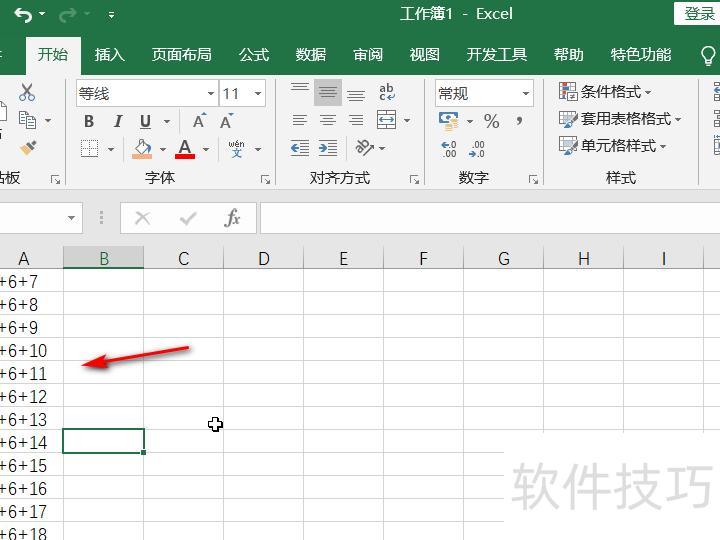Screen dimensions: 720x540
Task: Select column D header
Action: tap(264, 258)
